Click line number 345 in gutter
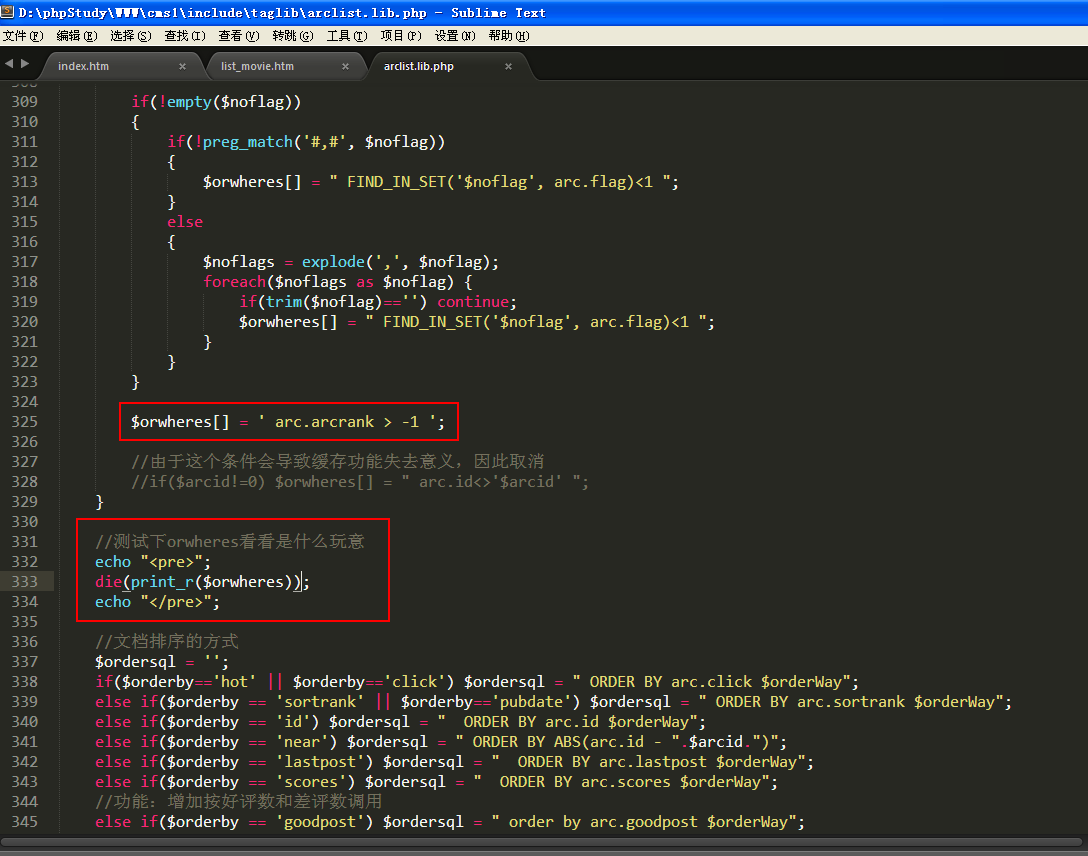The width and height of the screenshot is (1088, 856). click(x=24, y=822)
